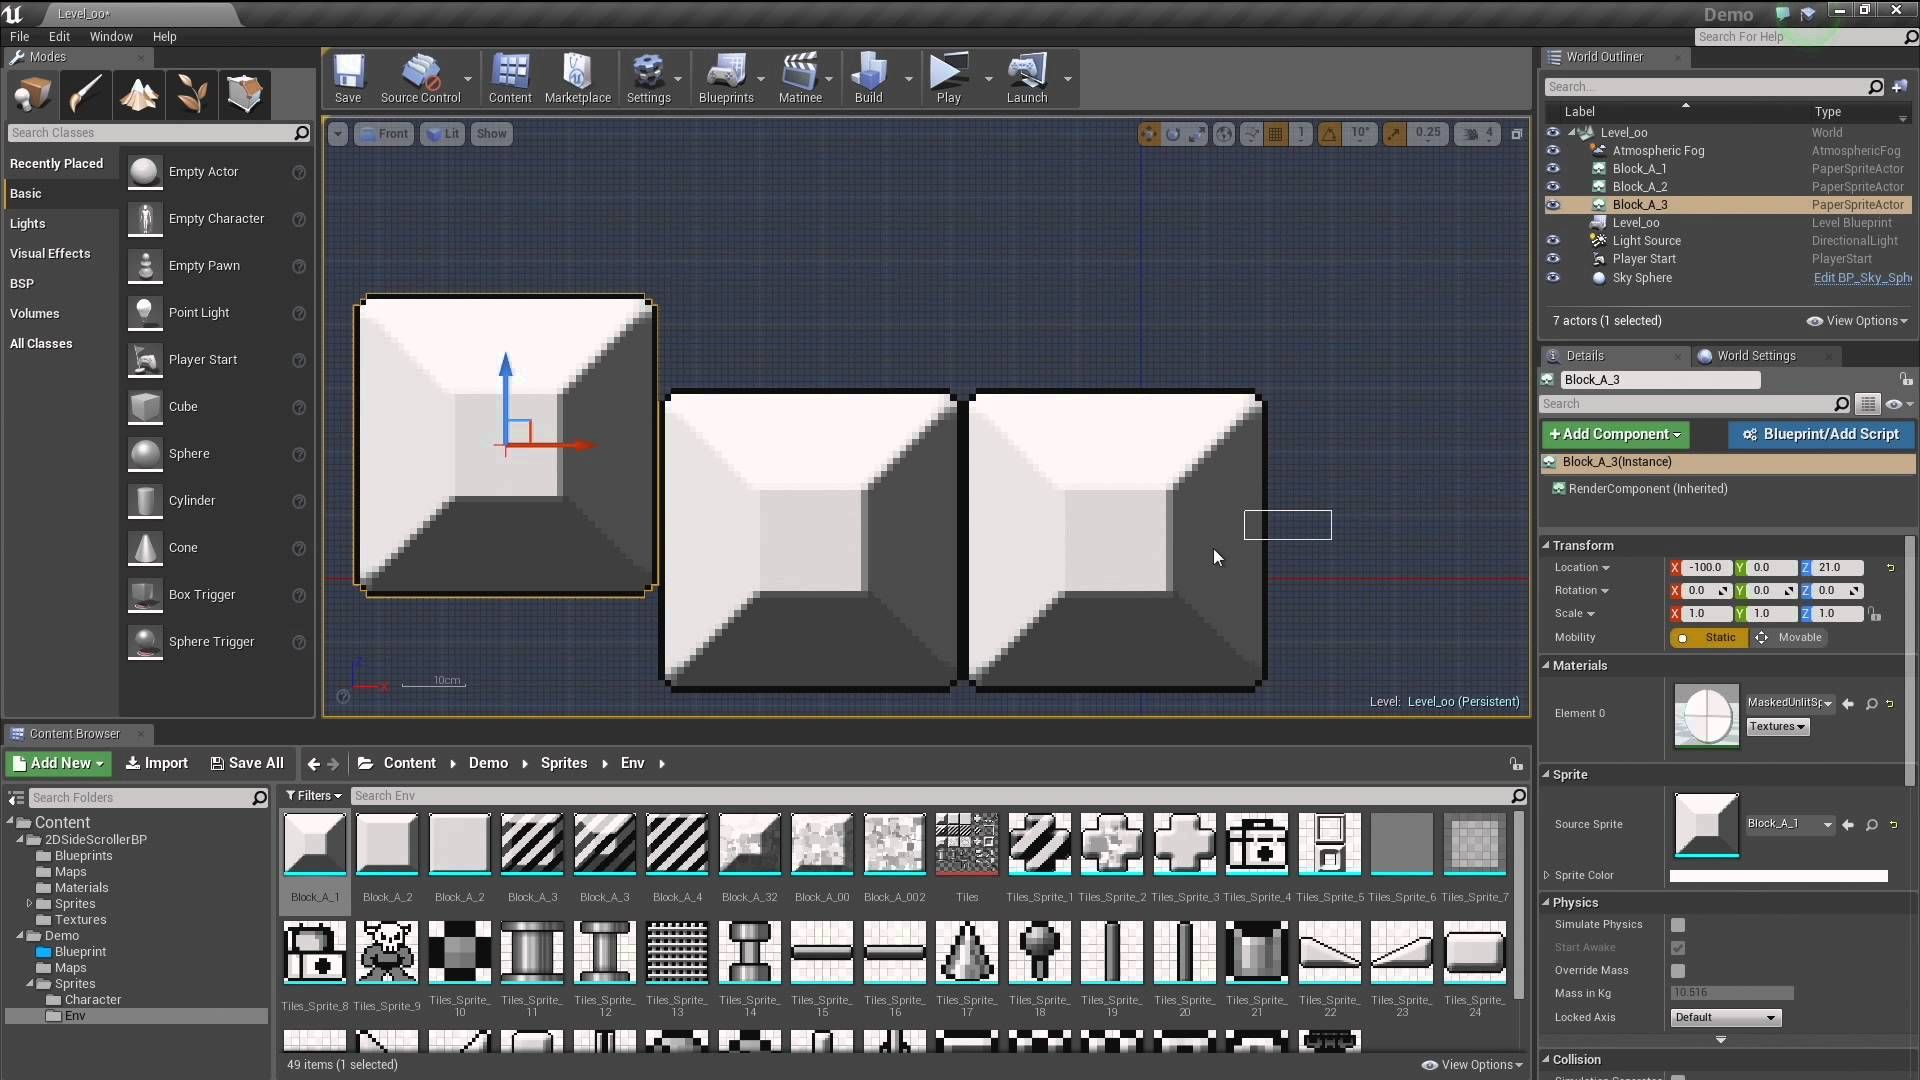Enable the Override Mass checkbox

pos(1678,971)
